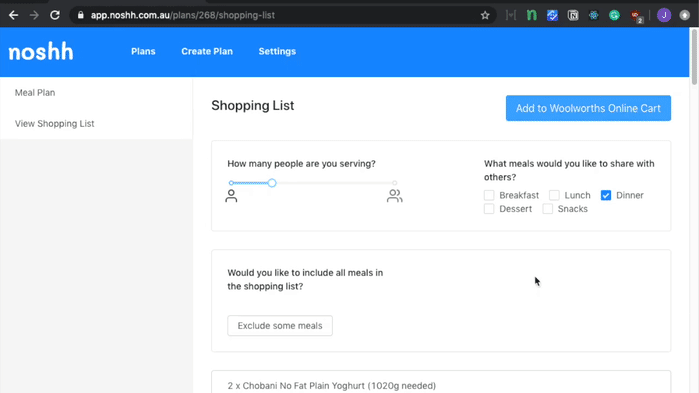Click the browser back arrow
The image size is (699, 393).
tap(13, 15)
